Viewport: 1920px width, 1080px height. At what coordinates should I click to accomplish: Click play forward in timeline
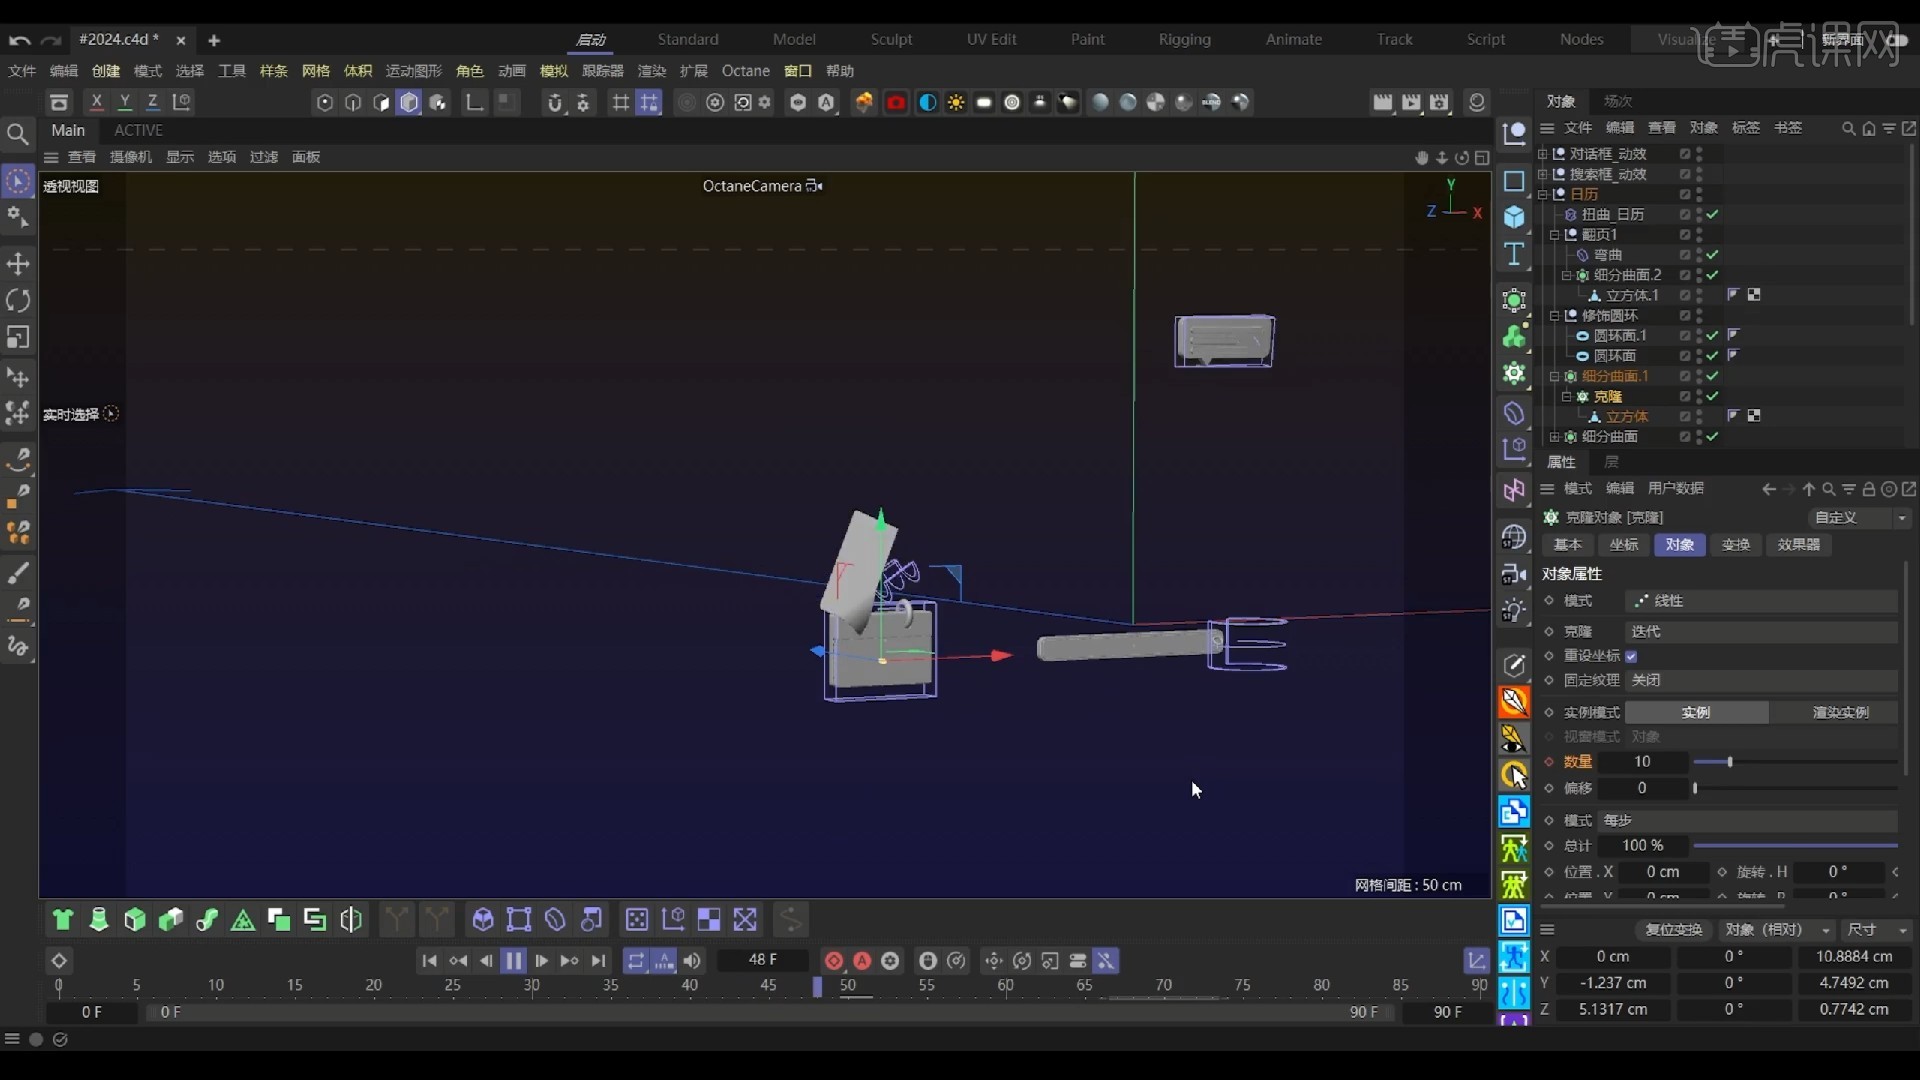541,961
